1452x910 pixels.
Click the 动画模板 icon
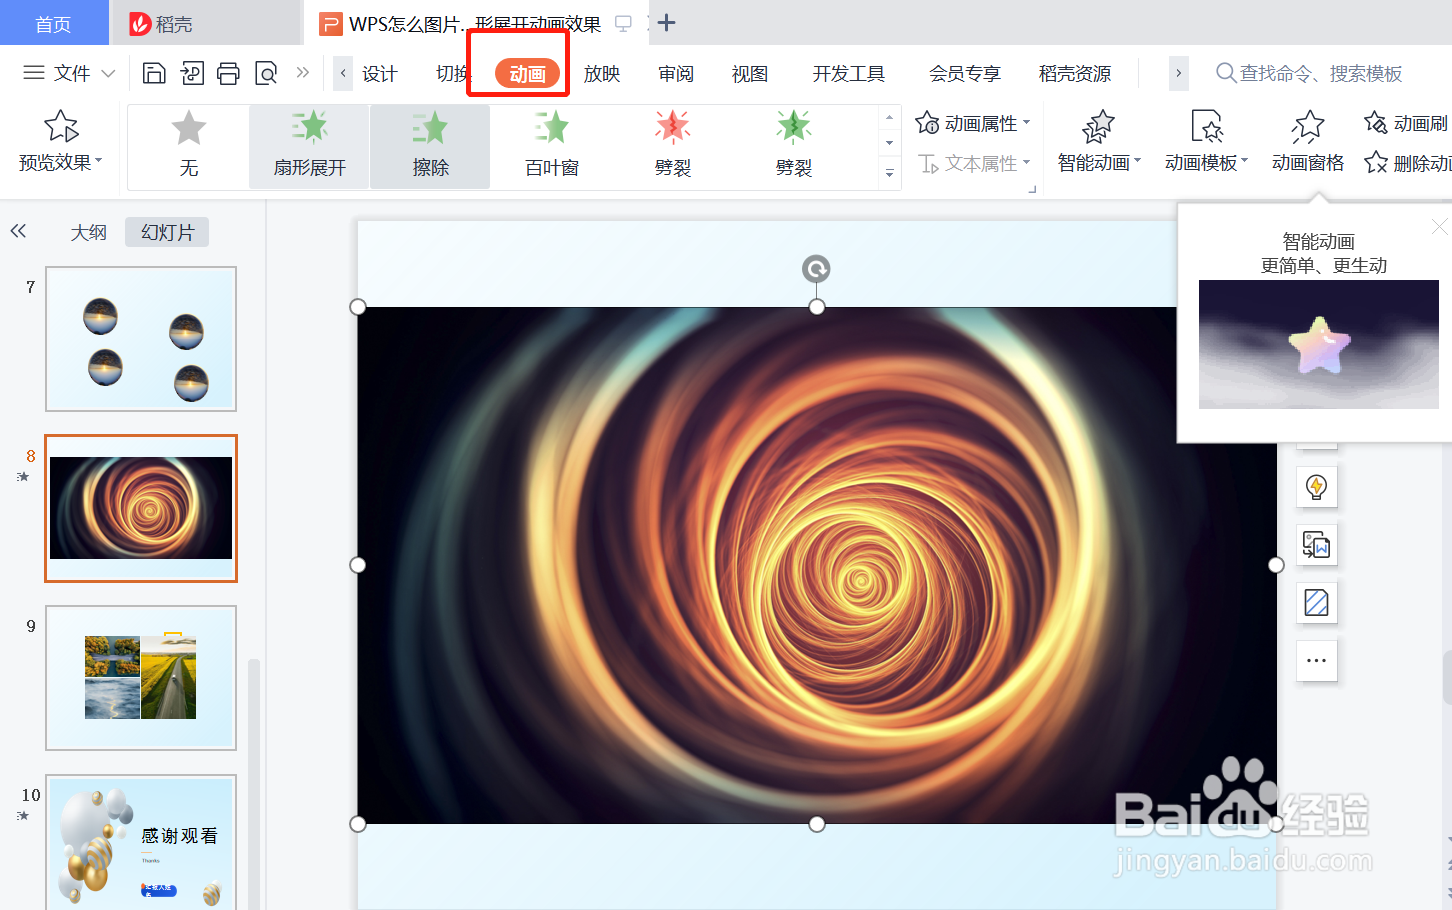(1206, 127)
